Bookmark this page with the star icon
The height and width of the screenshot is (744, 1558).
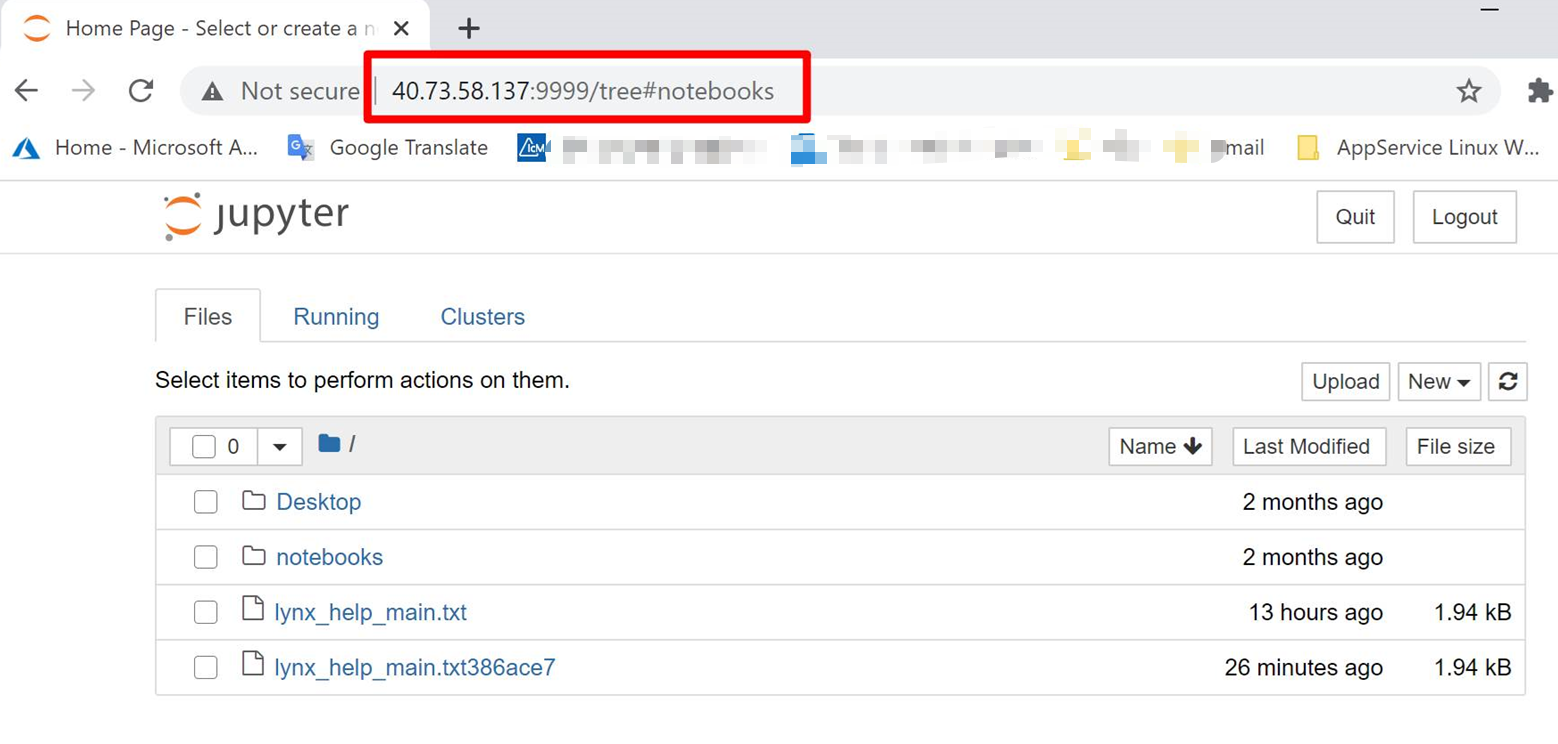click(1468, 92)
